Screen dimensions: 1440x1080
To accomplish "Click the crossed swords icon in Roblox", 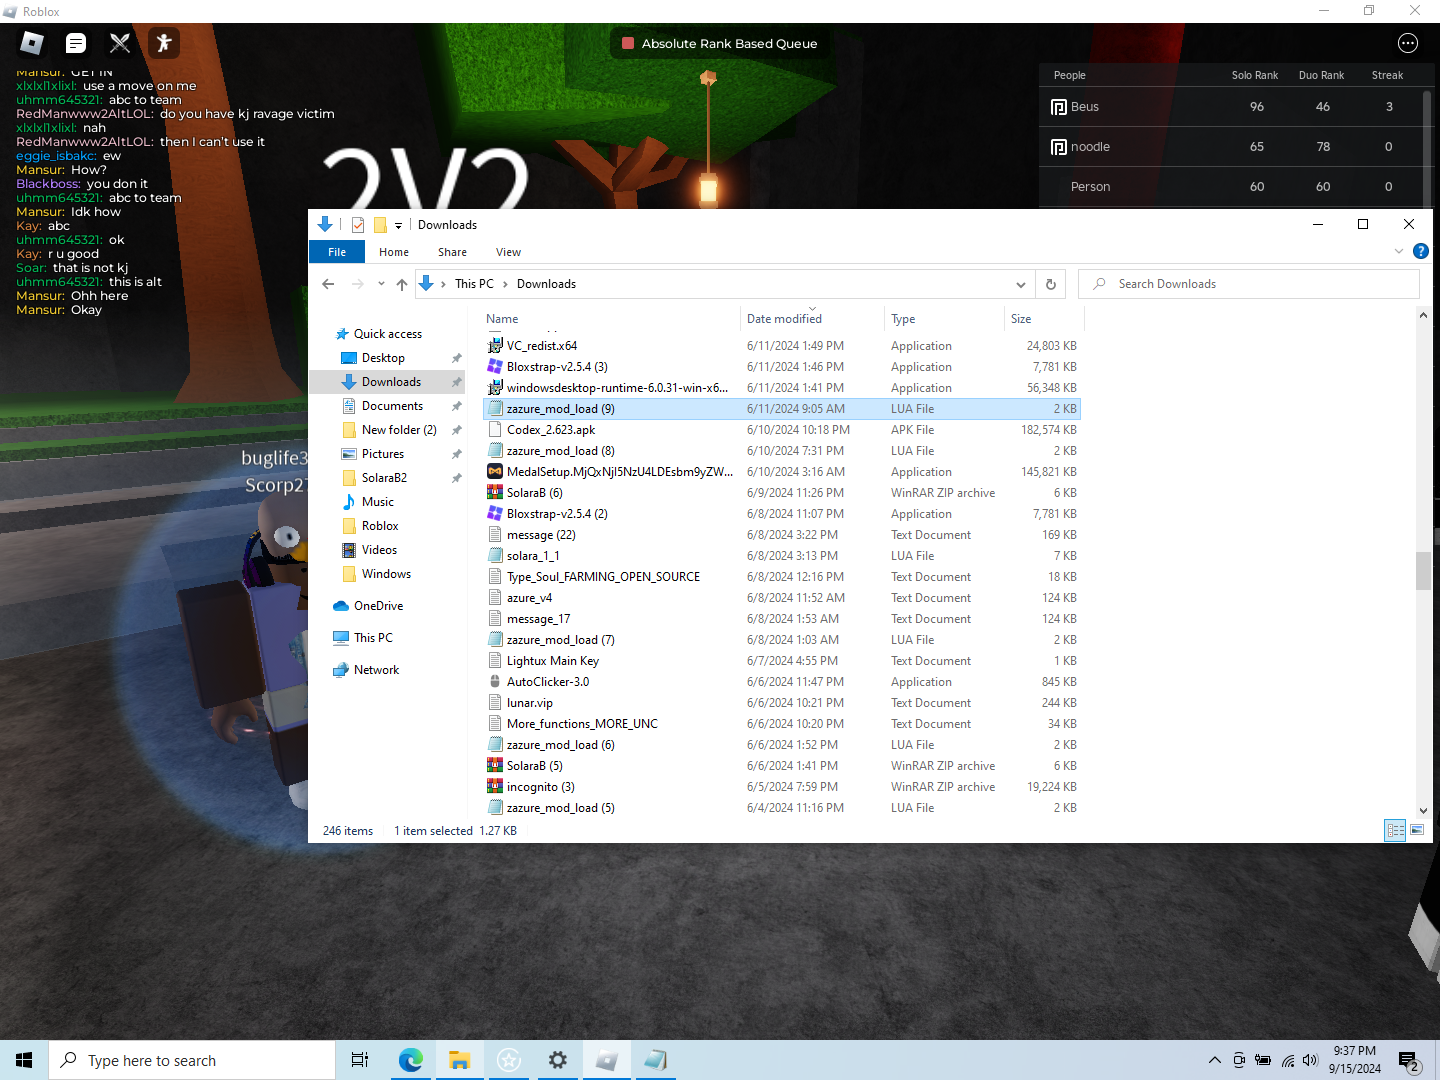I will (x=120, y=43).
